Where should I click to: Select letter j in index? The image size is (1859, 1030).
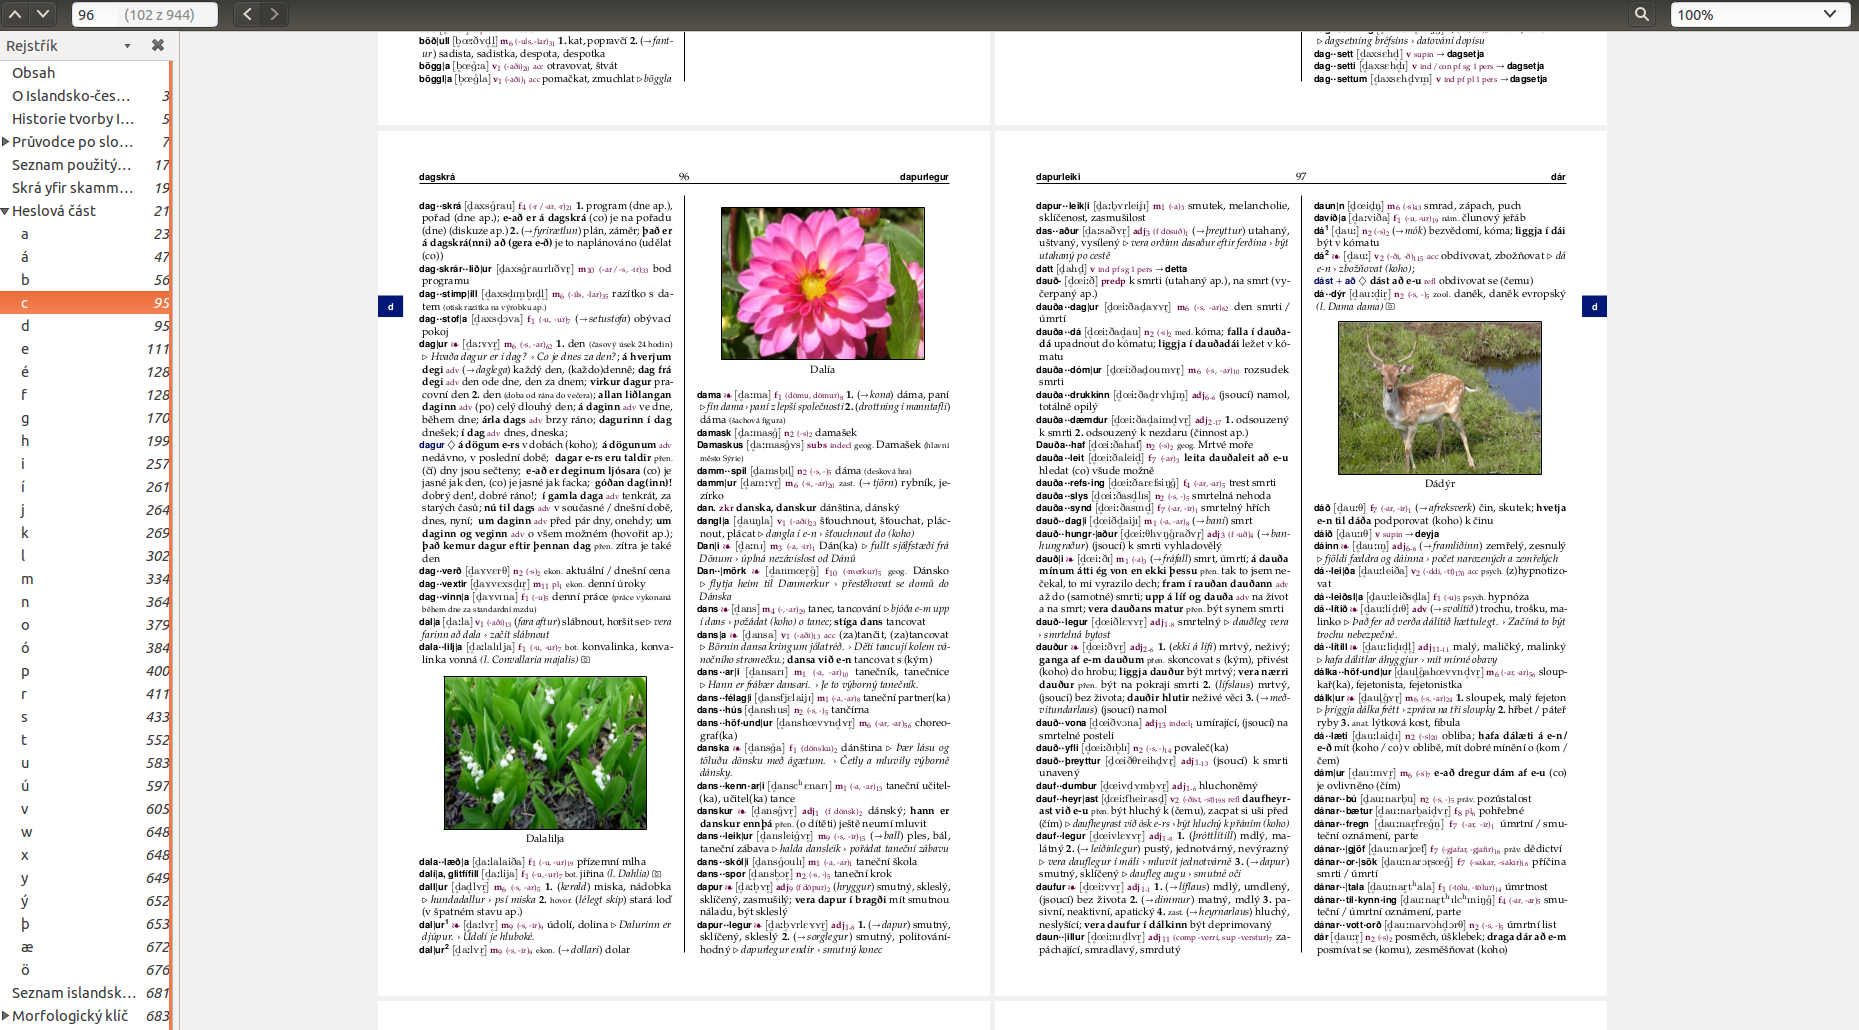coord(85,510)
